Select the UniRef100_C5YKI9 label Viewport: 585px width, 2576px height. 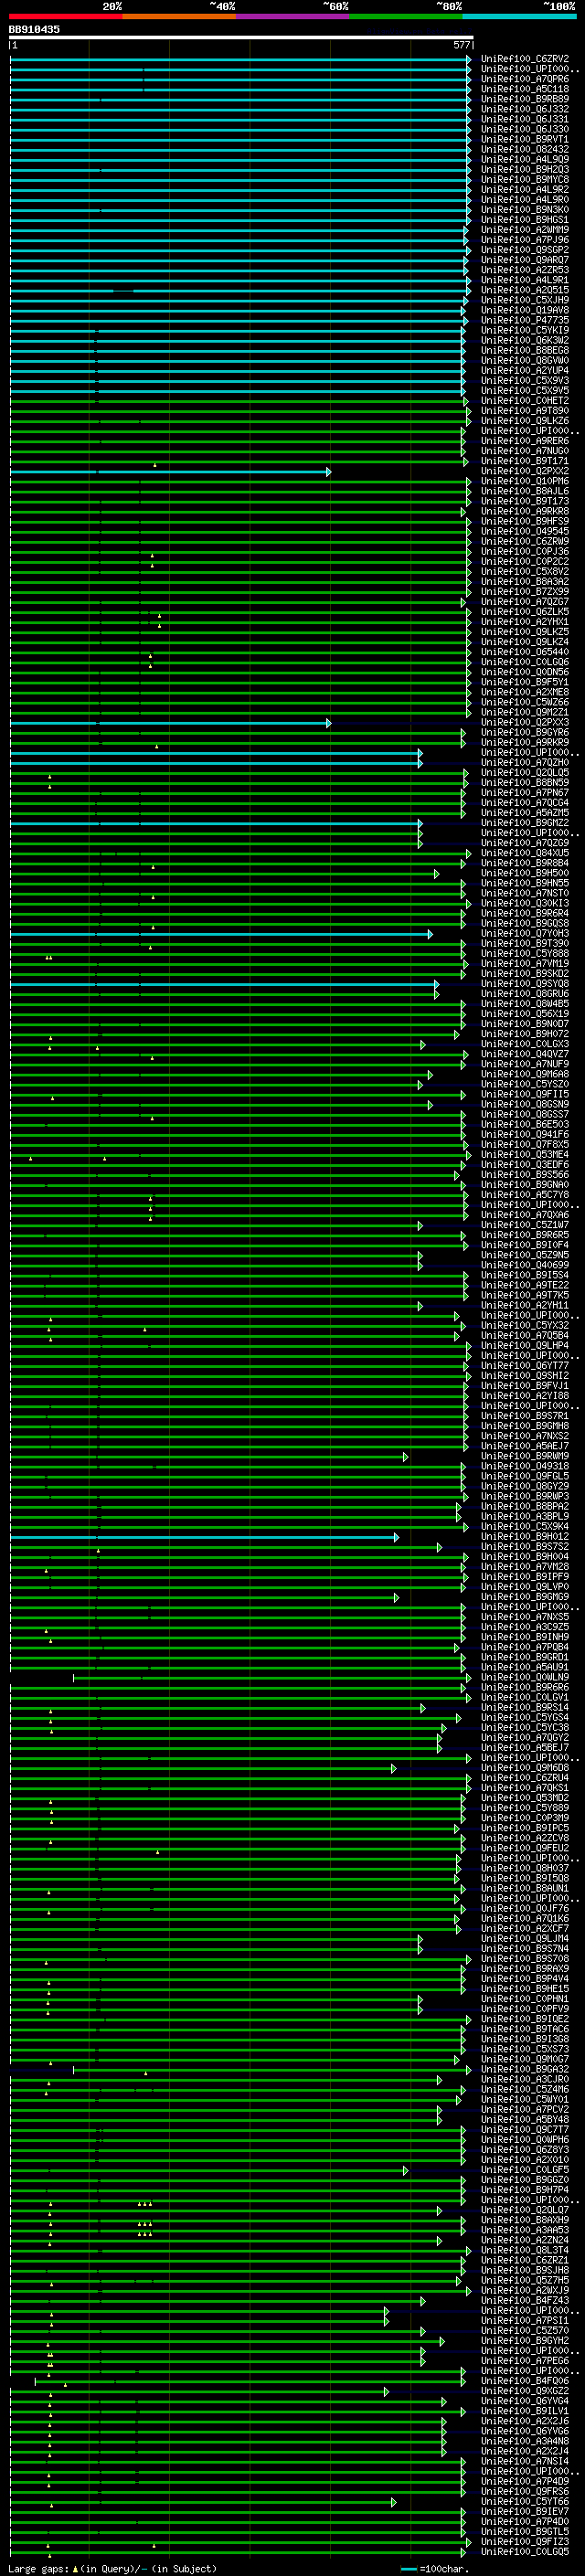coord(525,330)
